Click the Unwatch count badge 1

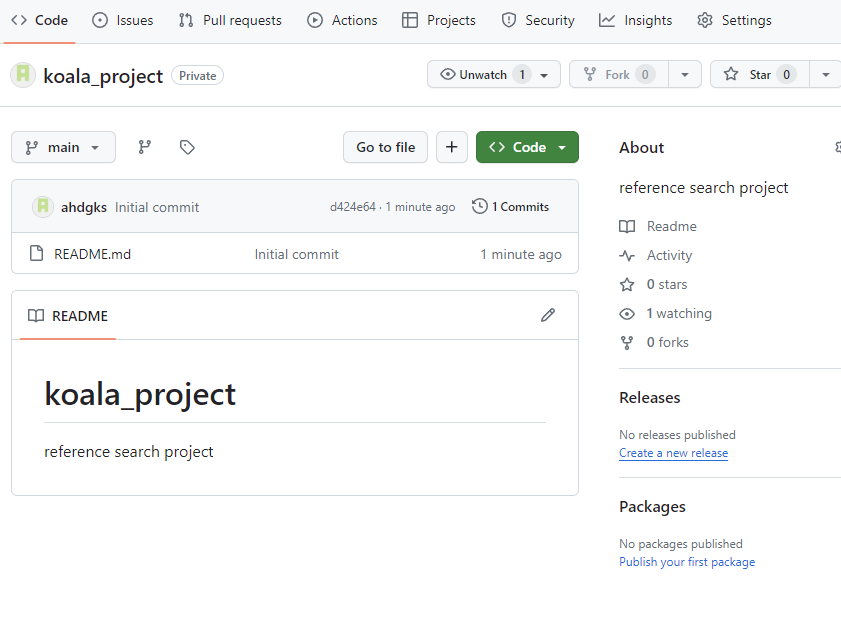522,75
